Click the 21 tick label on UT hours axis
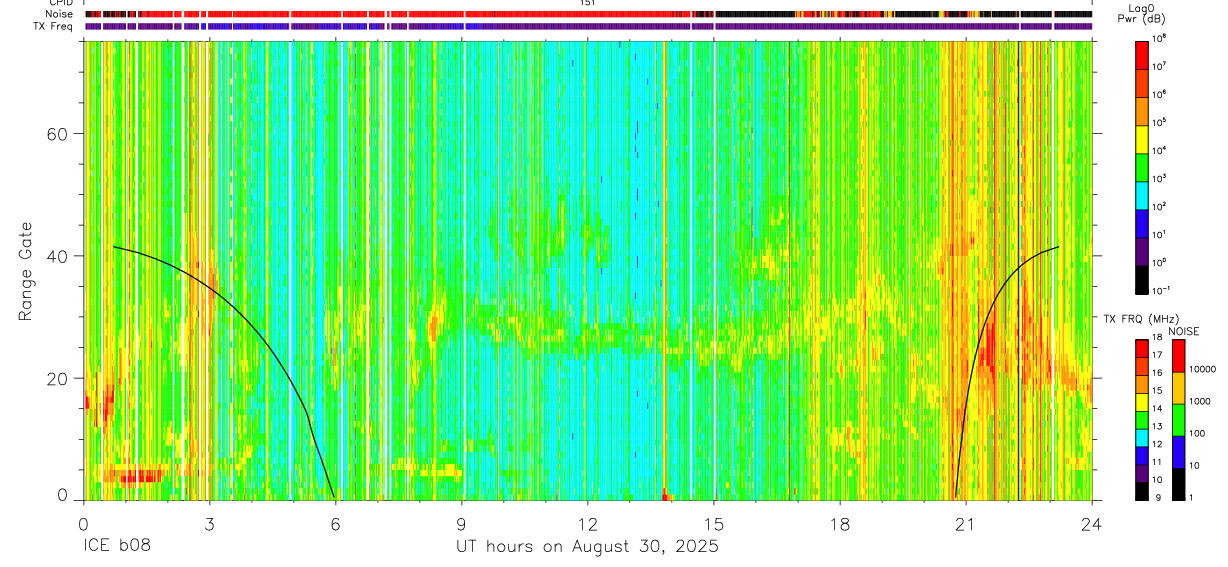The image size is (1228, 567). [966, 524]
